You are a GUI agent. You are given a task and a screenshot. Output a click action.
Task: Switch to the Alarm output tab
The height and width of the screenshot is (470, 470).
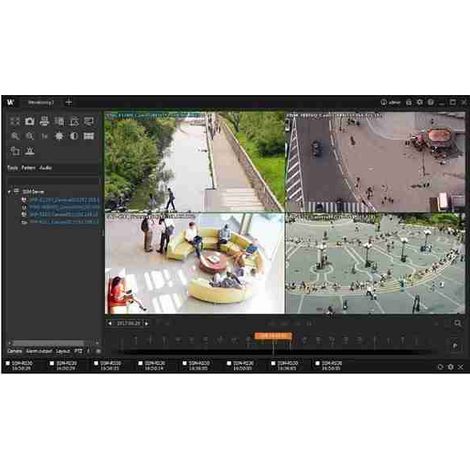click(x=39, y=351)
